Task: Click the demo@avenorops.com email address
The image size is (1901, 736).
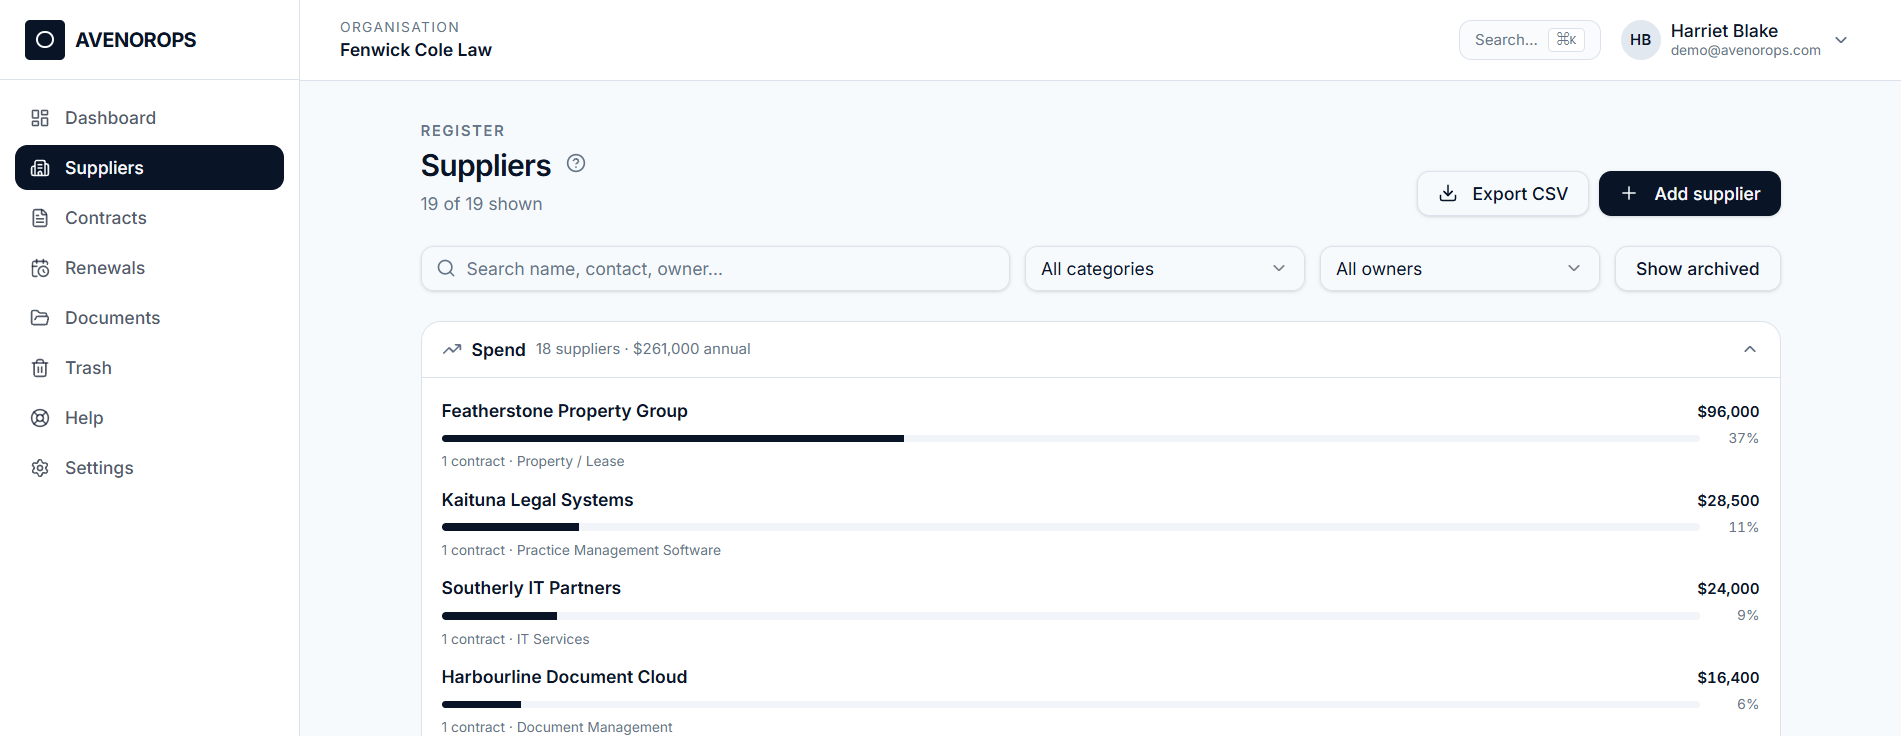Action: tap(1746, 50)
